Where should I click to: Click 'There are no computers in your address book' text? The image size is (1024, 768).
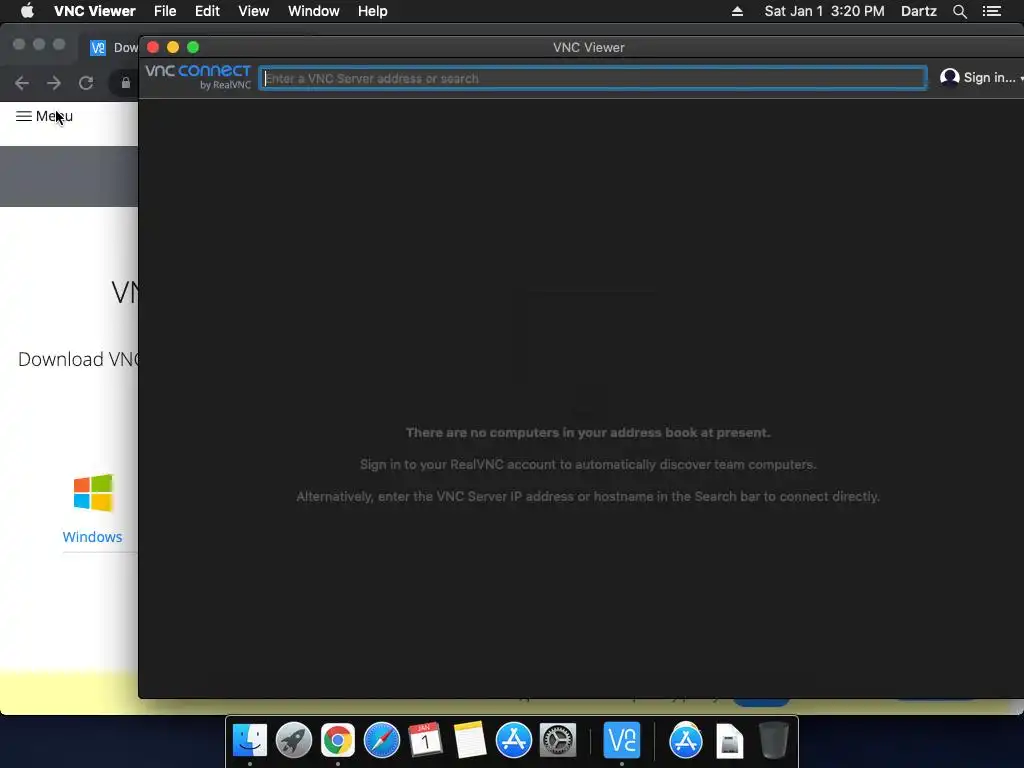click(x=588, y=432)
